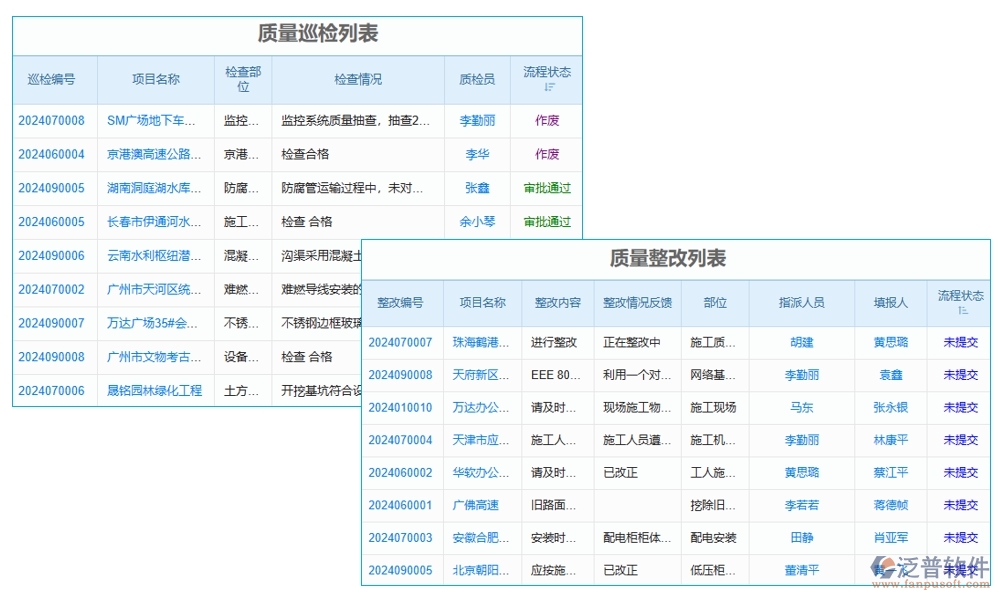This screenshot has width=1000, height=600.
Task: Click rectification number 2024090008
Action: [x=399, y=374]
